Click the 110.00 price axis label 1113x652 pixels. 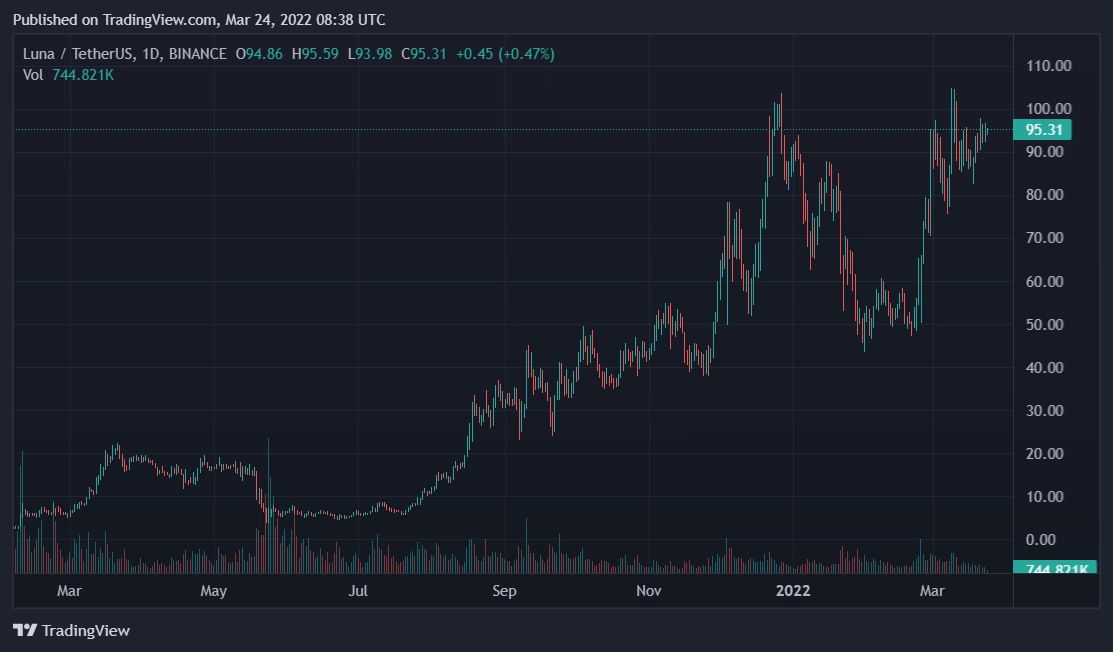(1050, 66)
